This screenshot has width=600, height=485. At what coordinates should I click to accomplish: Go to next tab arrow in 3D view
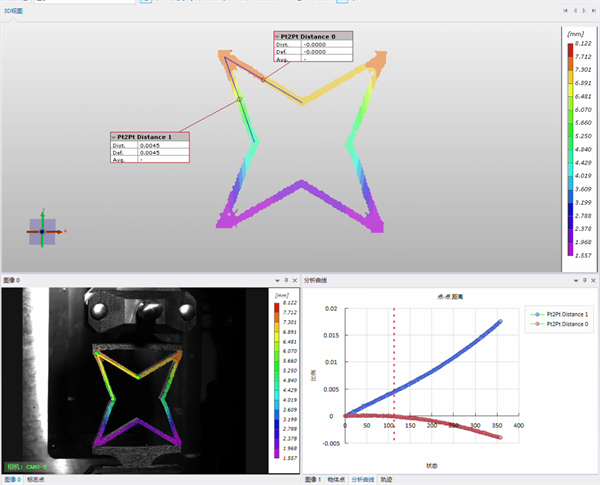click(x=584, y=11)
